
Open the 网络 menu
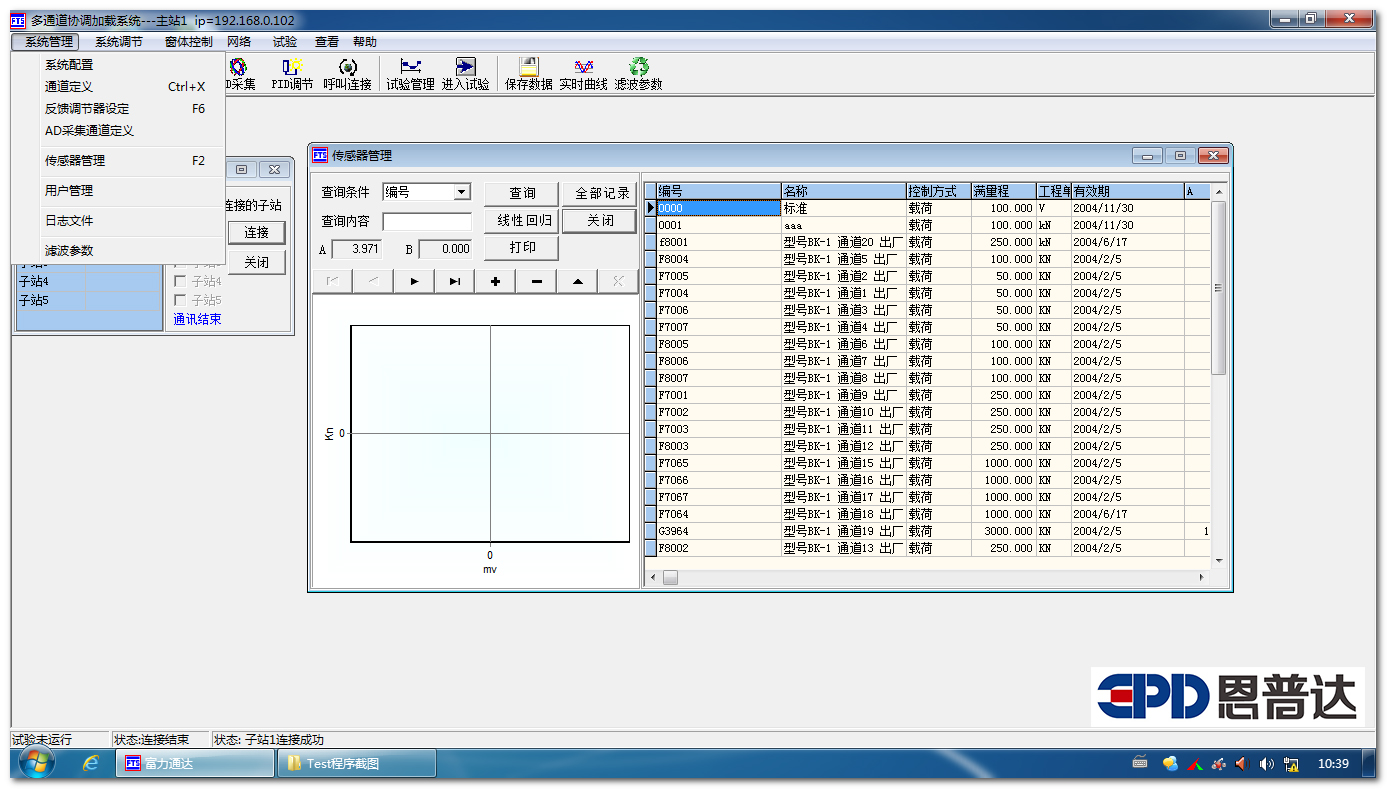pyautogui.click(x=239, y=42)
